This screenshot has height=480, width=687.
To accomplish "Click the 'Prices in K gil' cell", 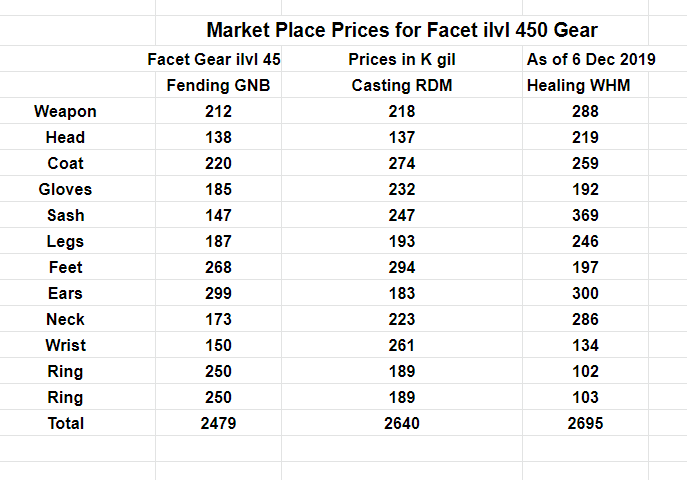I will click(x=402, y=60).
